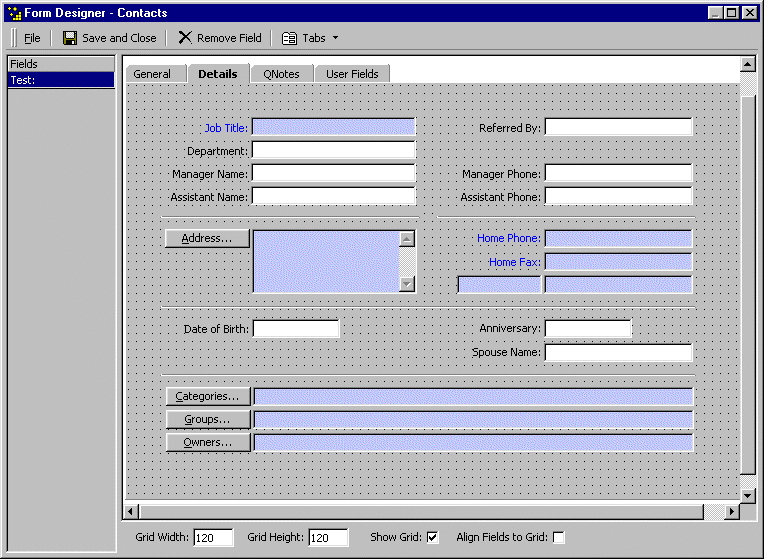Select the Assistant Phone: label

click(x=500, y=197)
